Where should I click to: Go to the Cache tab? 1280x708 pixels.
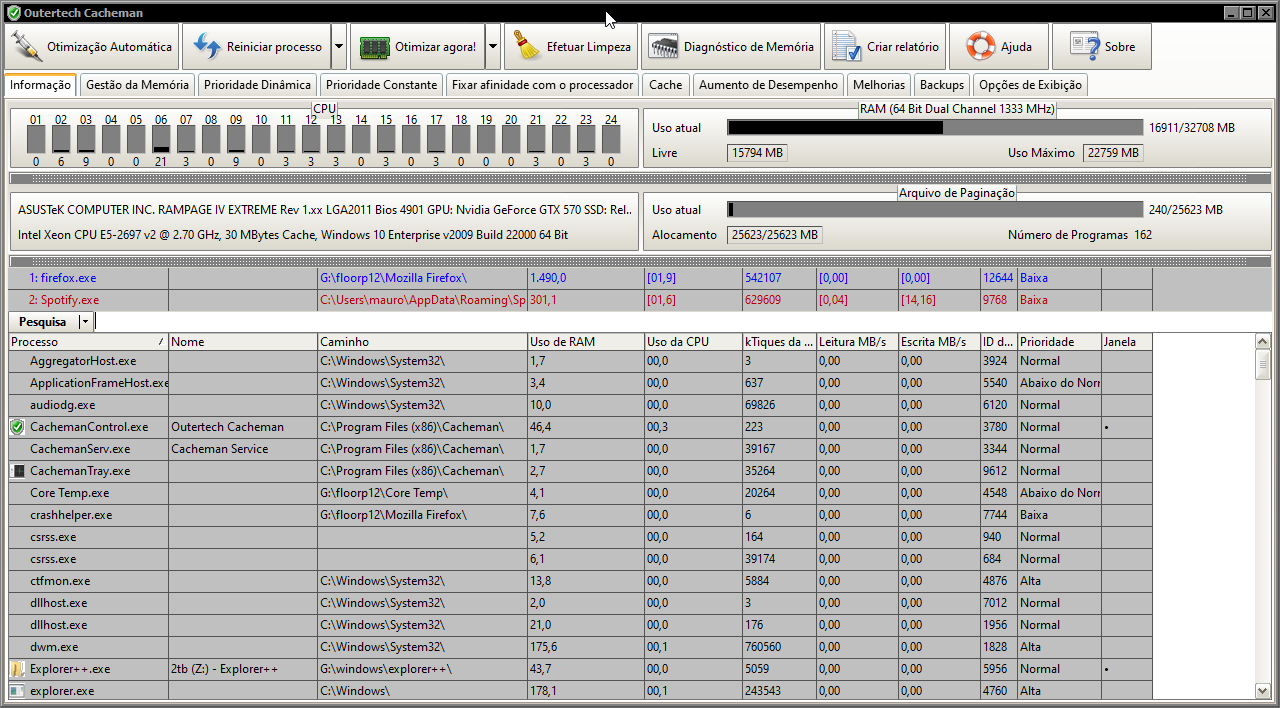point(665,85)
